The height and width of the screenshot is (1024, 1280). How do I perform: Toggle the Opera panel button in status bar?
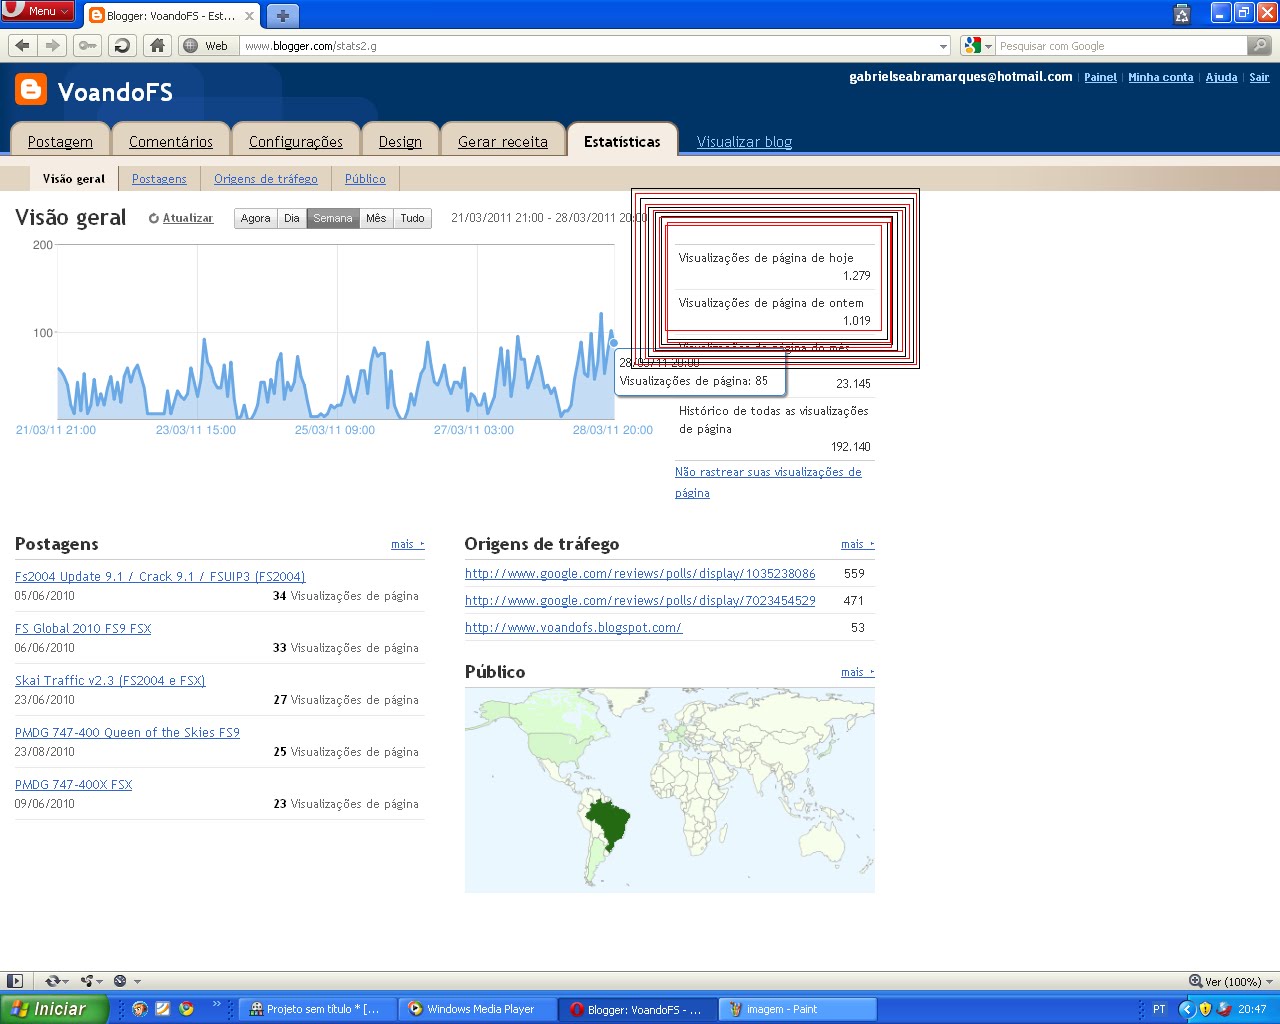click(x=15, y=981)
